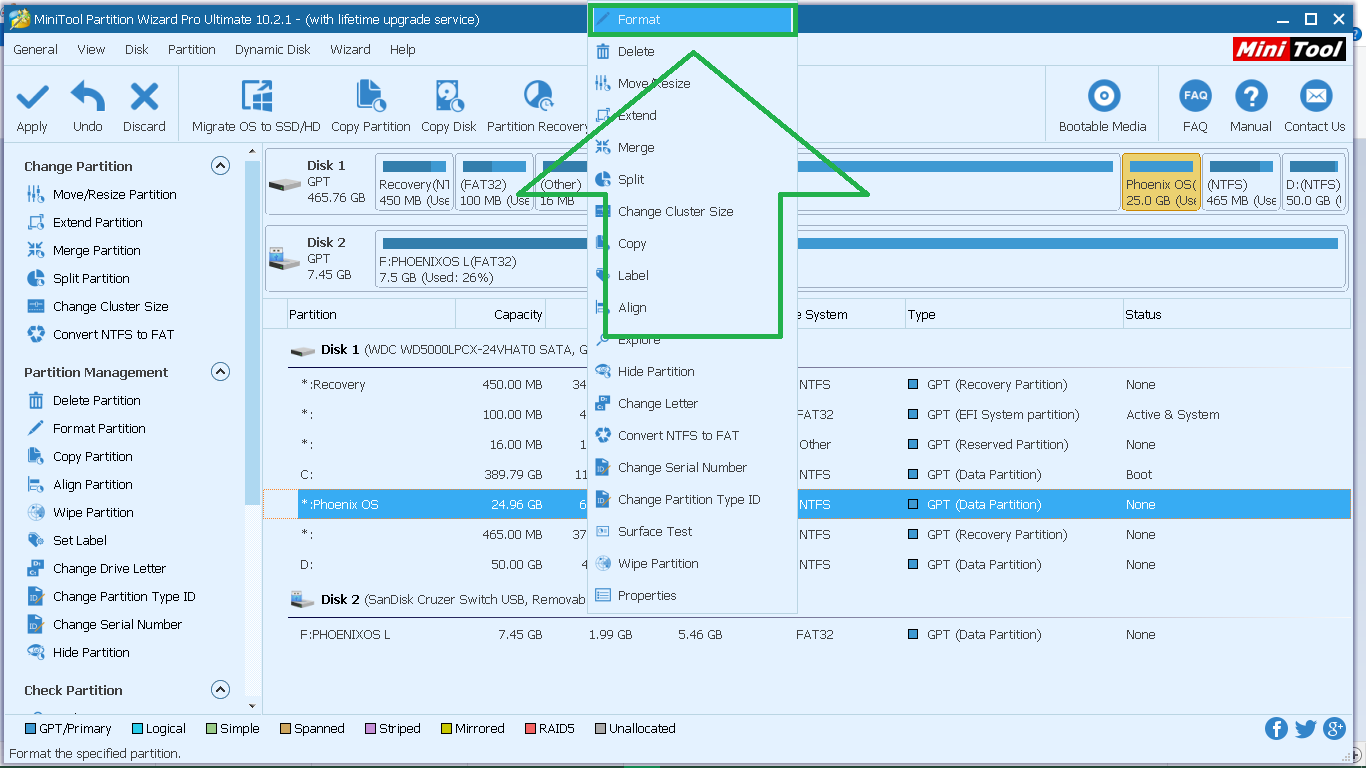Select the F:PHOENIXOS L partition row
The height and width of the screenshot is (768, 1366).
pos(806,635)
